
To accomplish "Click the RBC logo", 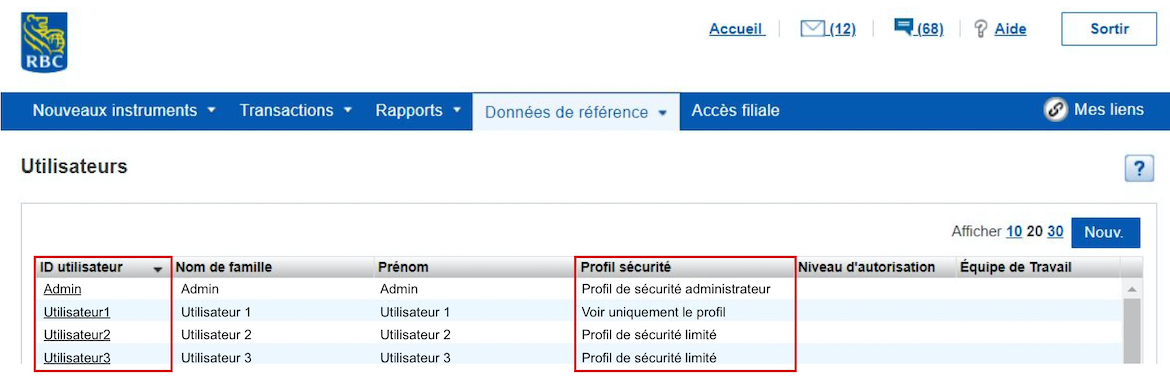I will 44,42.
